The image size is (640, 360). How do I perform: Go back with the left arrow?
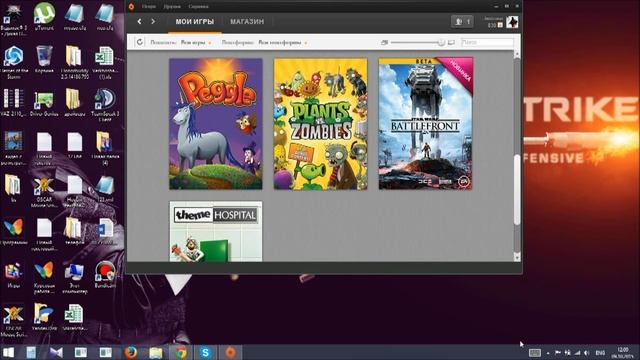pos(139,21)
